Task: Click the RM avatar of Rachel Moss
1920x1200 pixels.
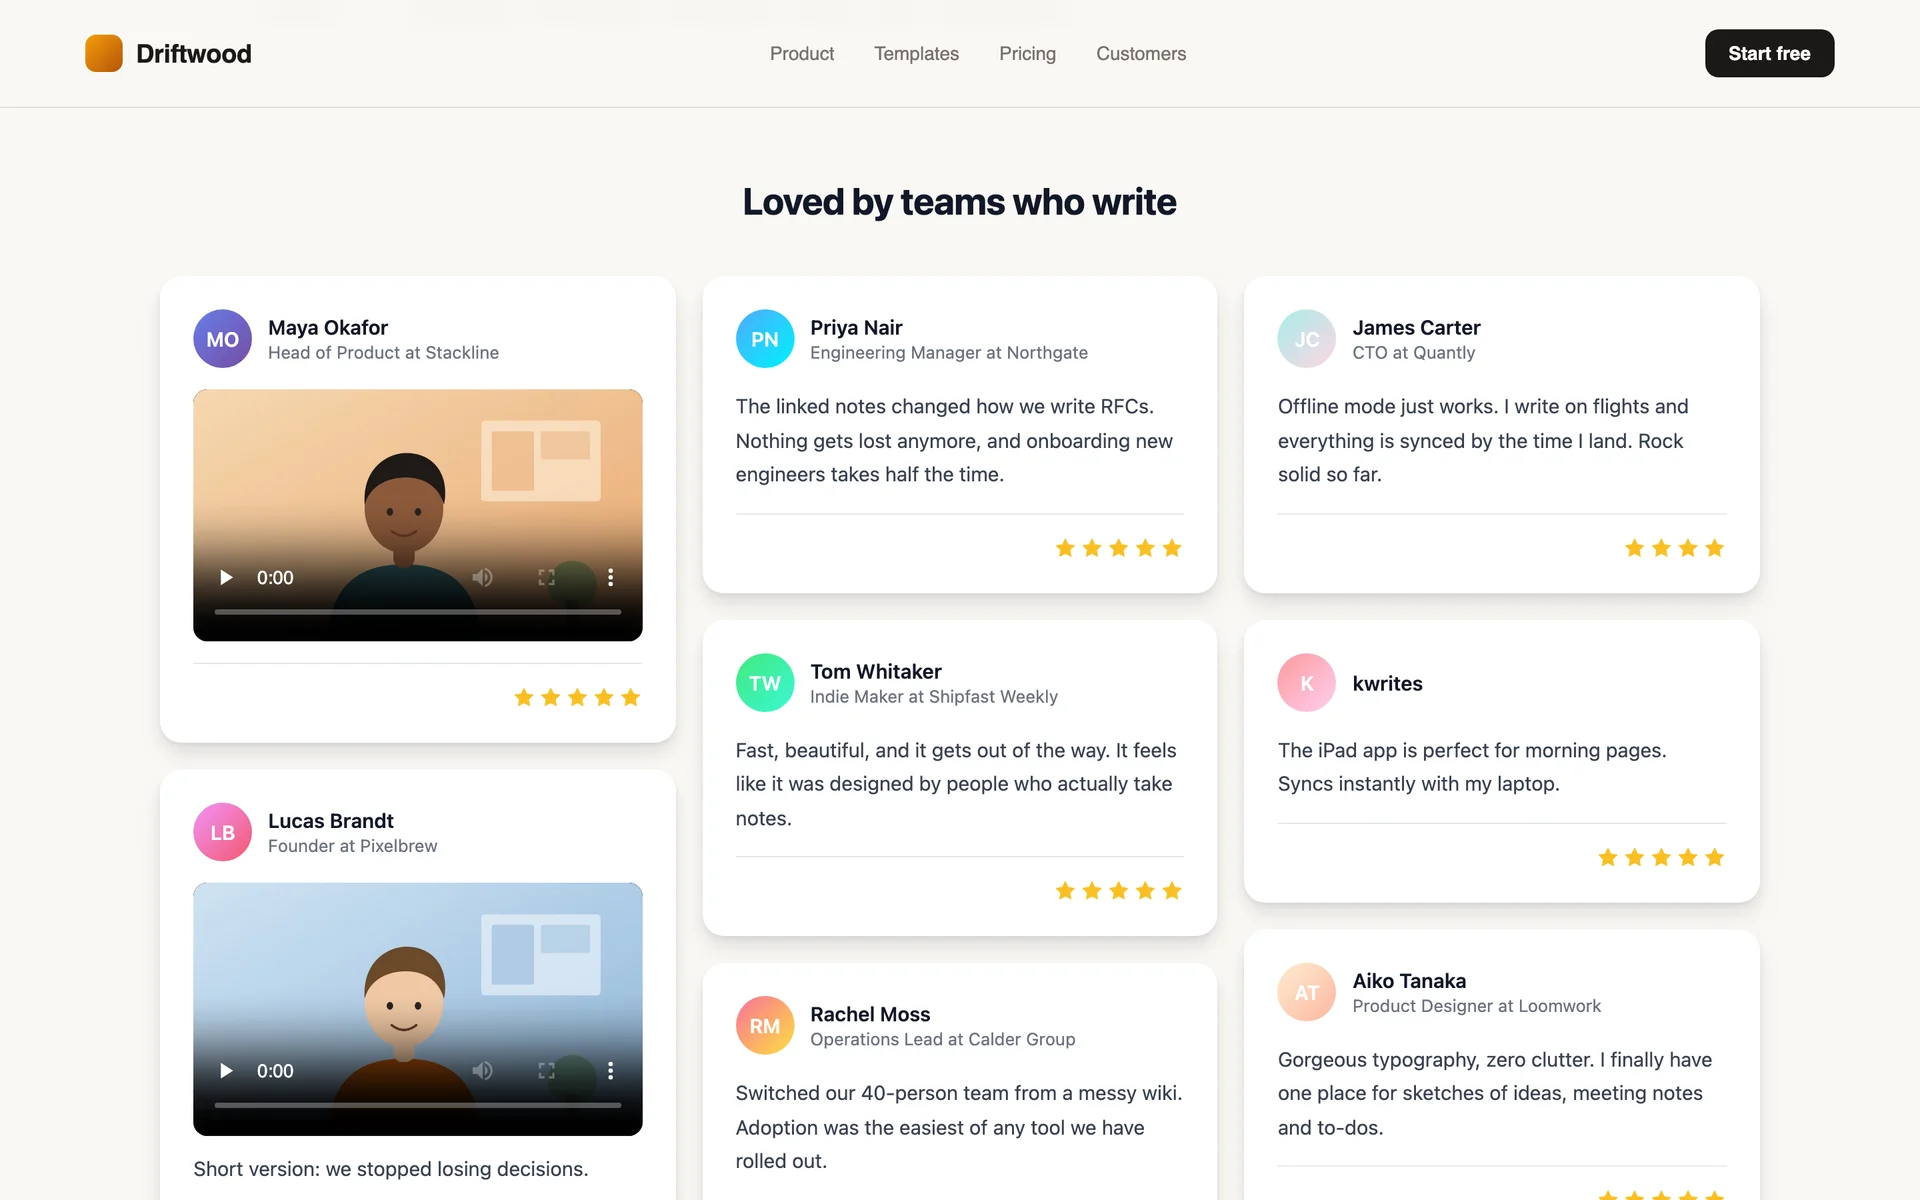Action: pyautogui.click(x=765, y=1026)
